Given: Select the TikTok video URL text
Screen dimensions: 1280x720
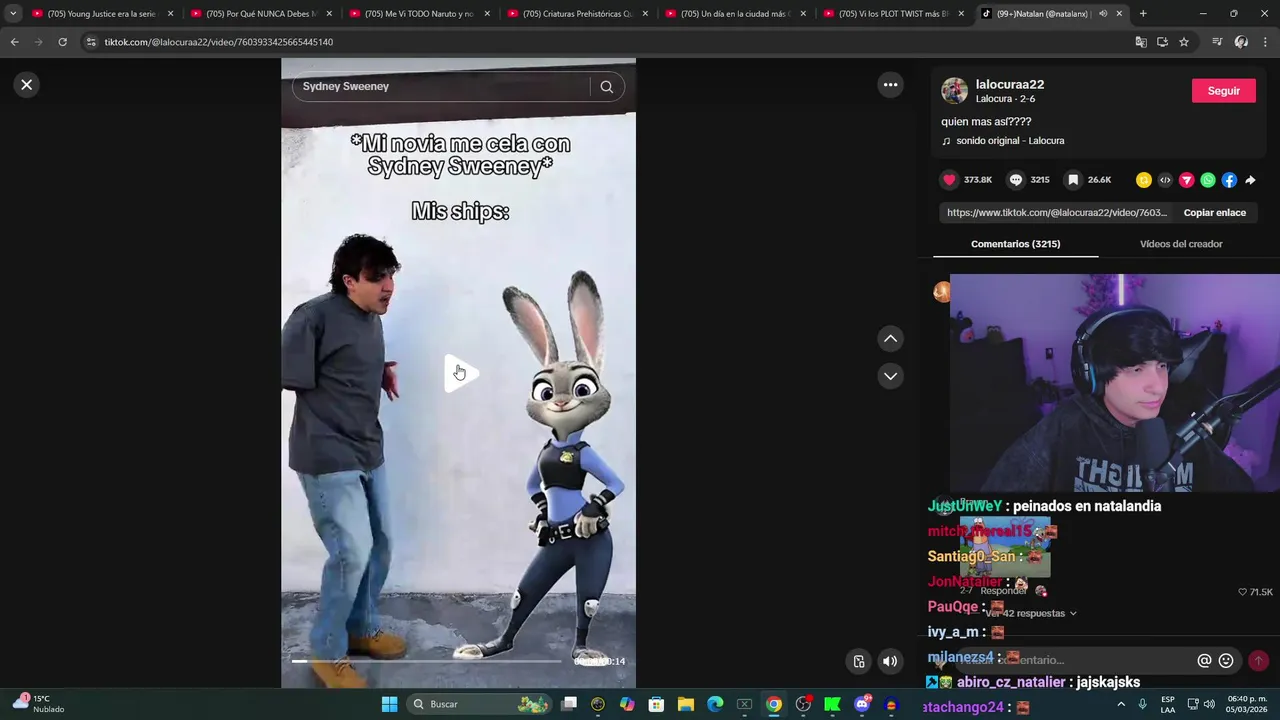Looking at the screenshot, I should 1057,213.
